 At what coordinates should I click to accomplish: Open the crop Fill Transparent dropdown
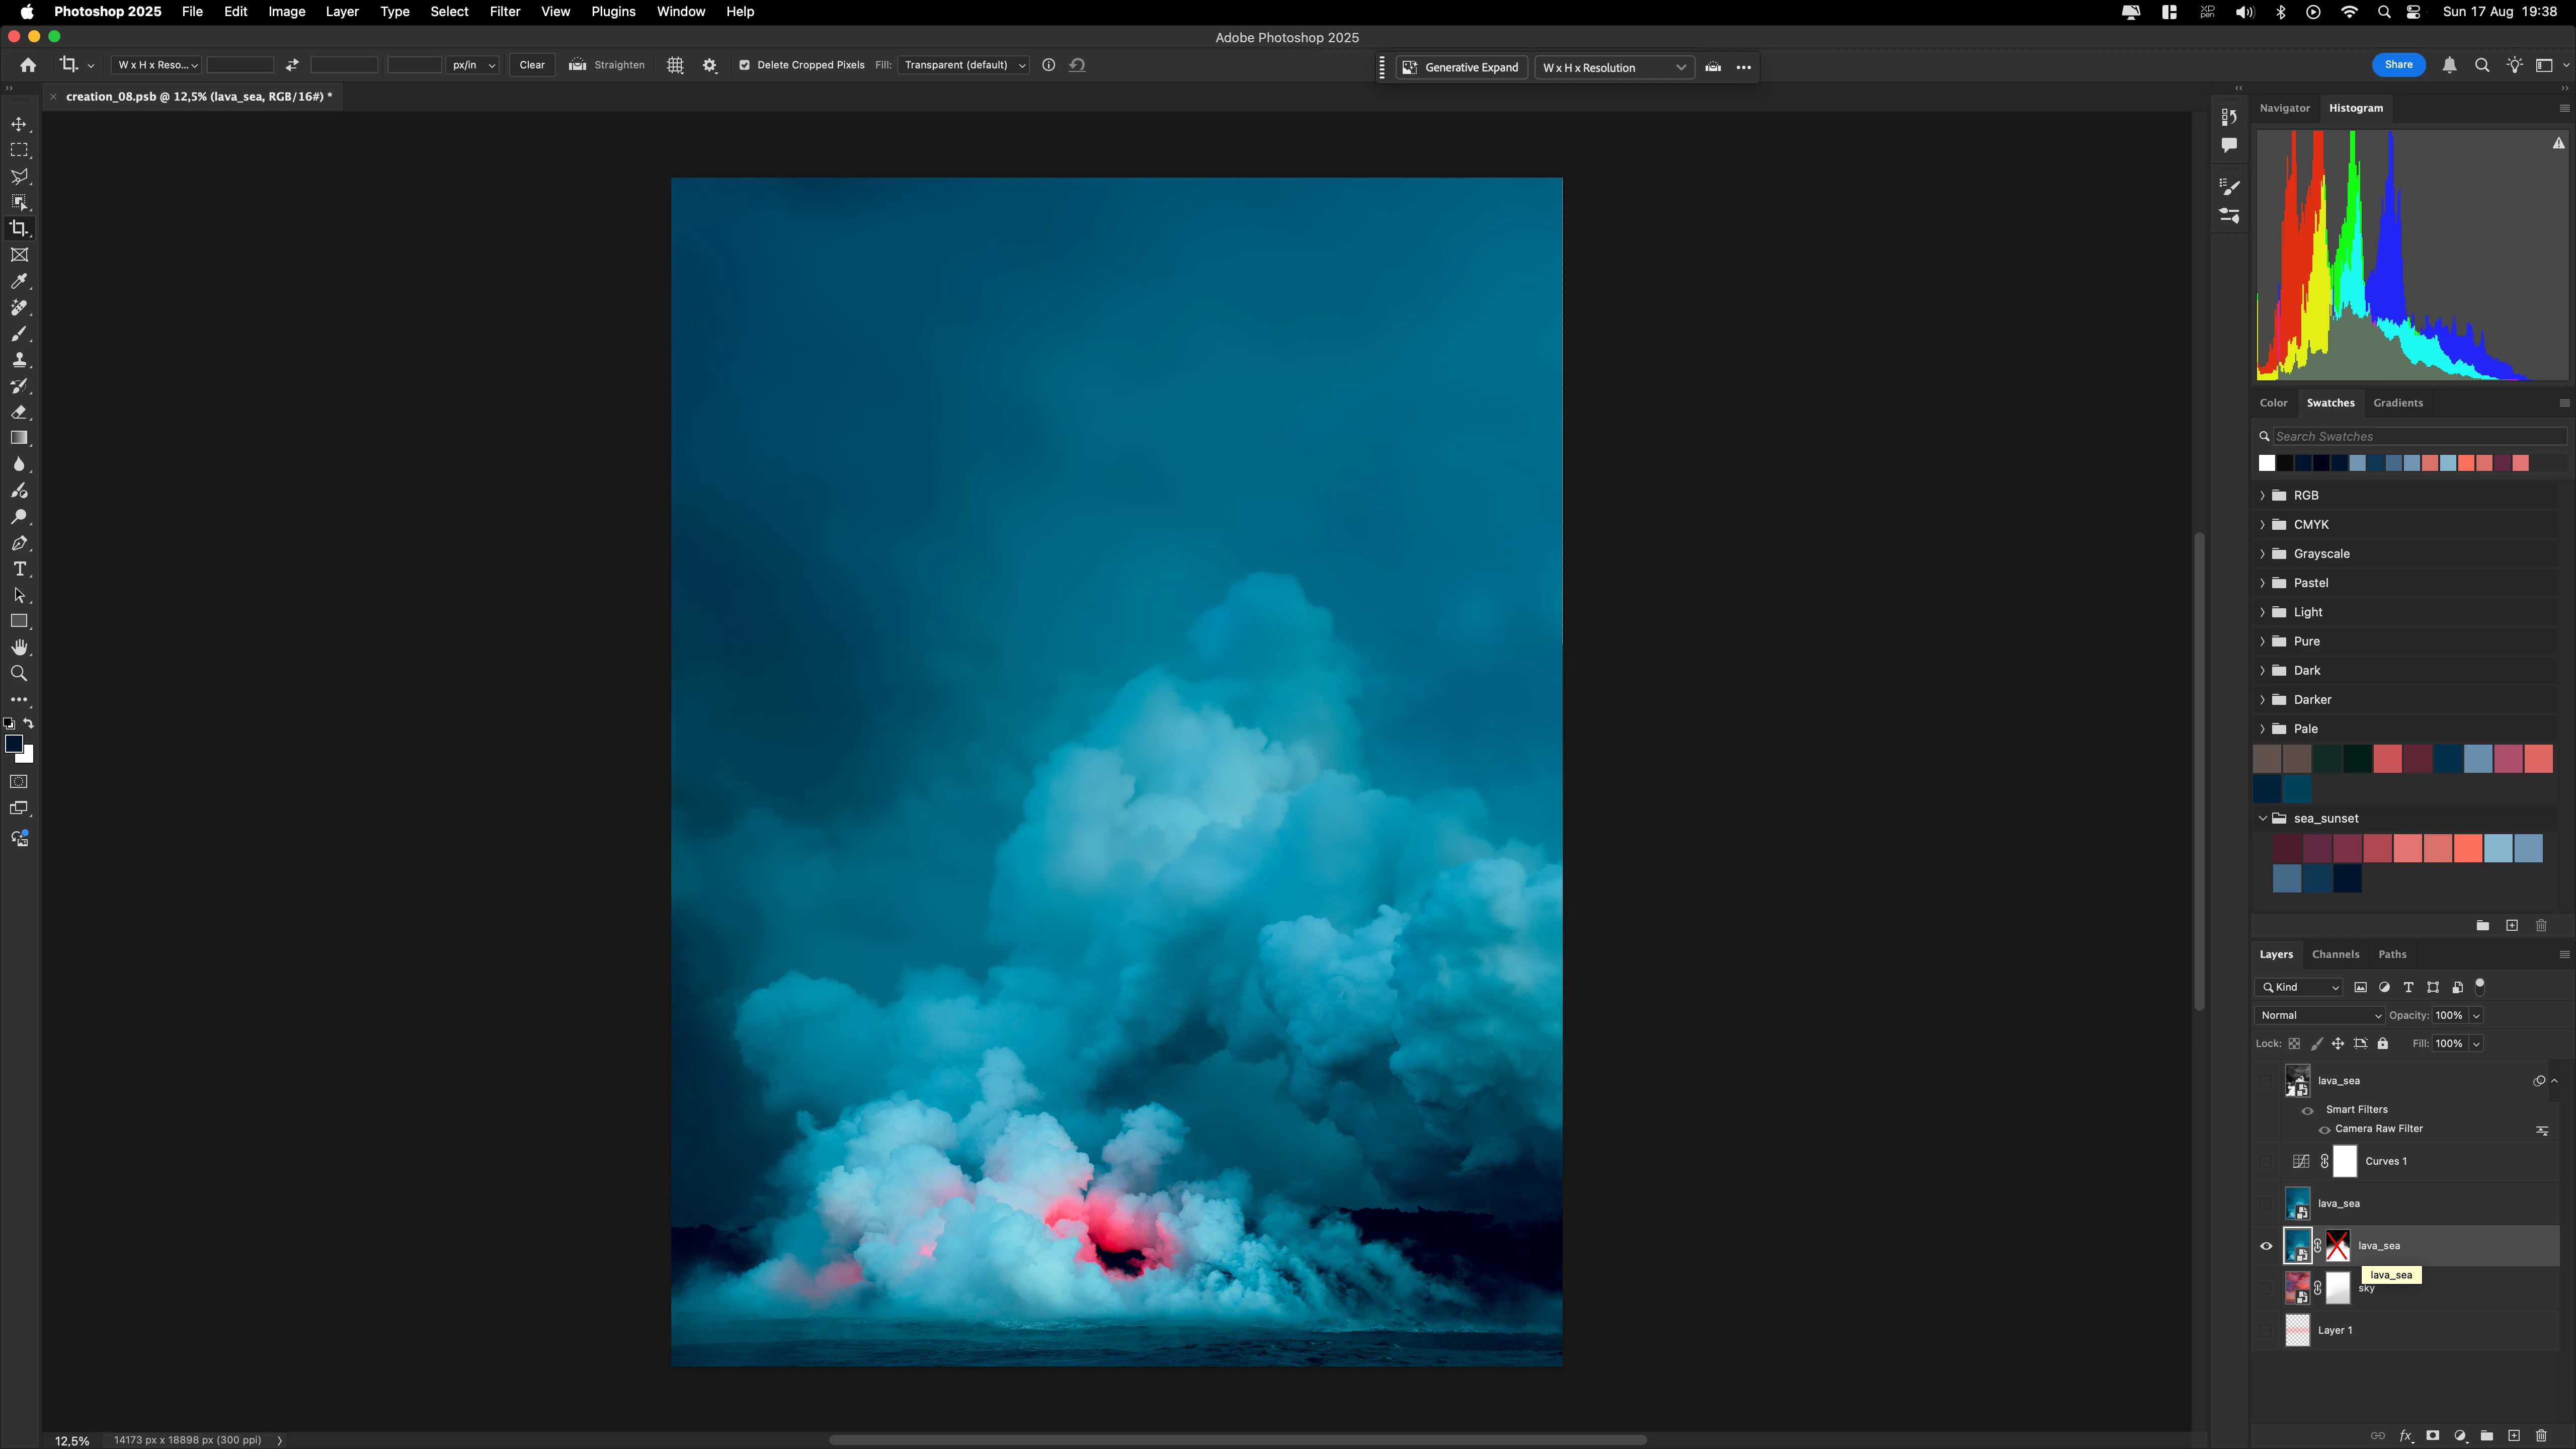964,65
